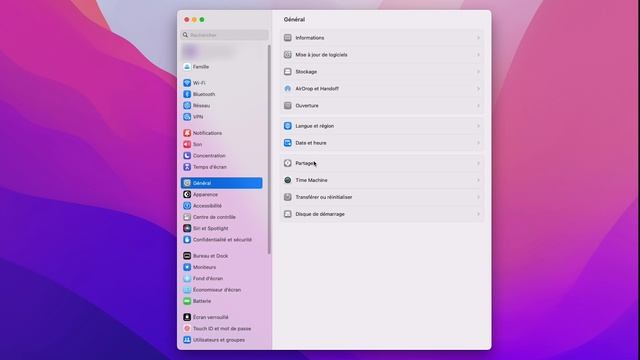Click the Time Machine row chevron

(478, 180)
